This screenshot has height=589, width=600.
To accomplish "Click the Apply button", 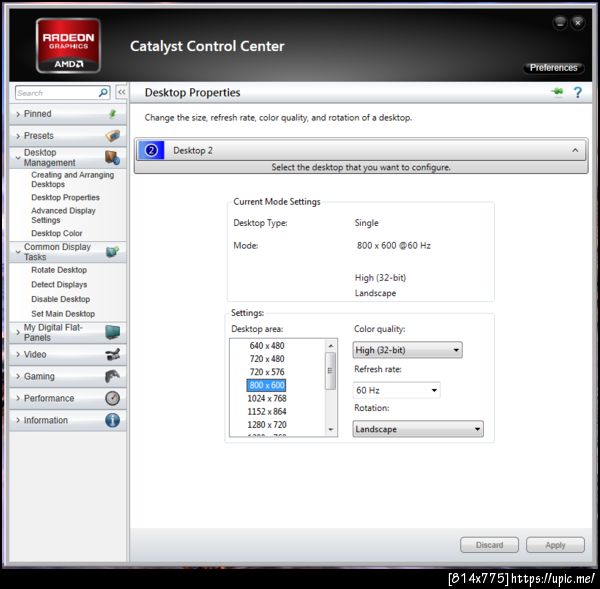I will [x=555, y=545].
